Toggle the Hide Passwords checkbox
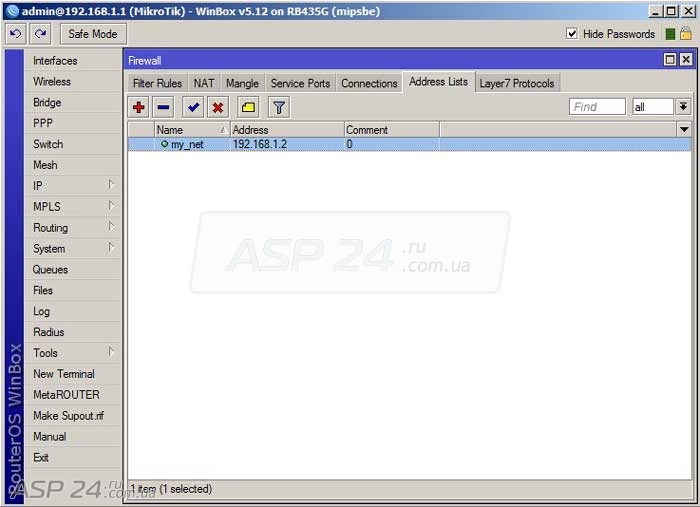This screenshot has height=507, width=700. pos(572,34)
